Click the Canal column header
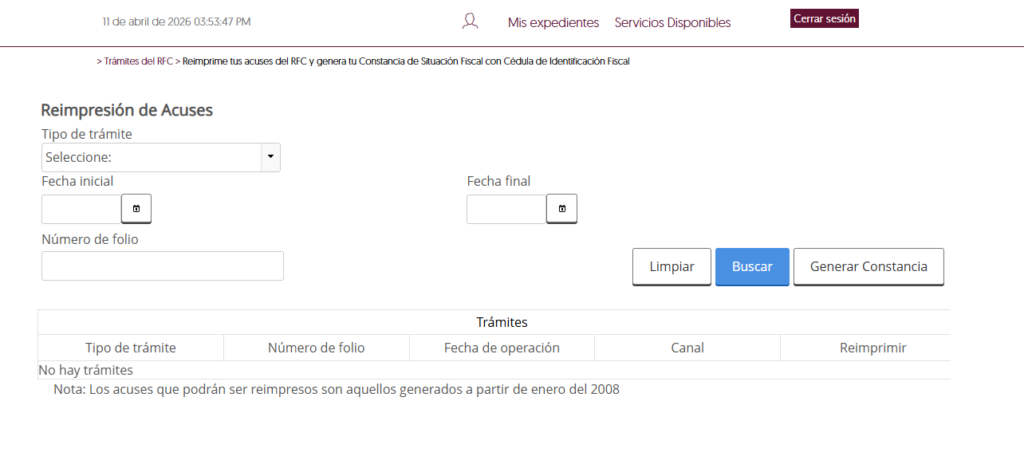The image size is (1024, 476). click(687, 348)
